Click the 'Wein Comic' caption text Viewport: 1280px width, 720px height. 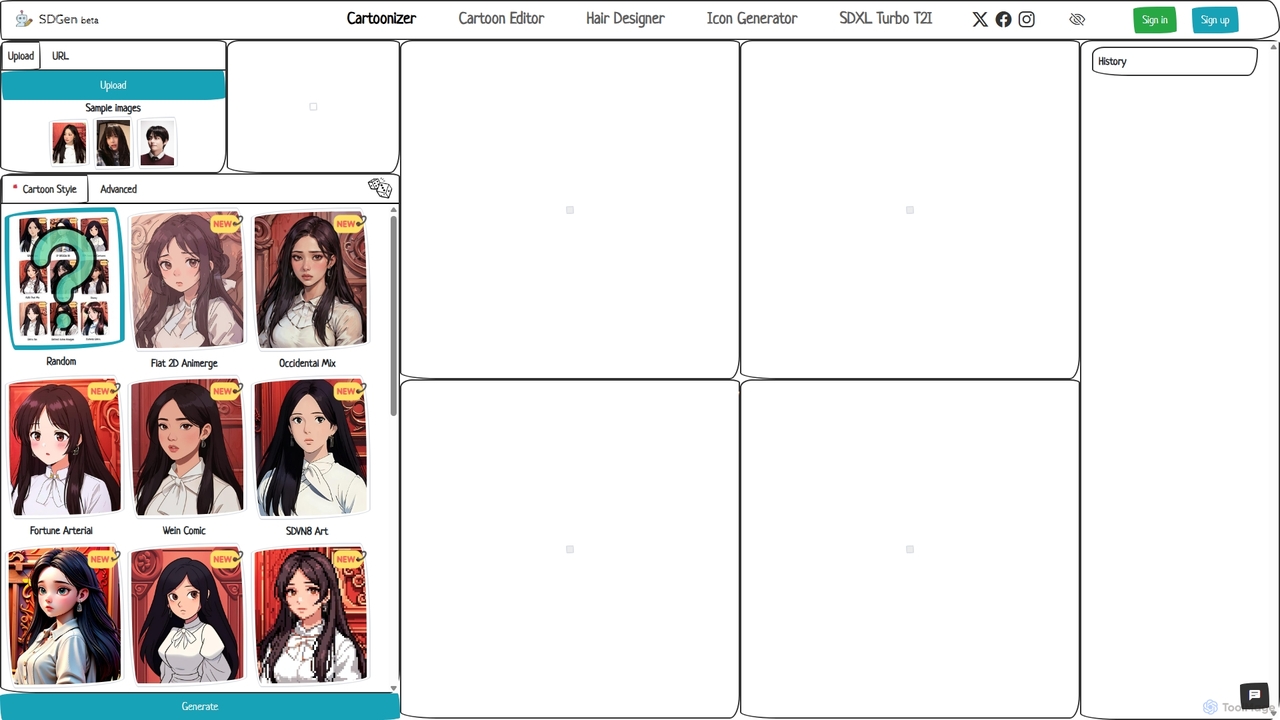(x=184, y=531)
